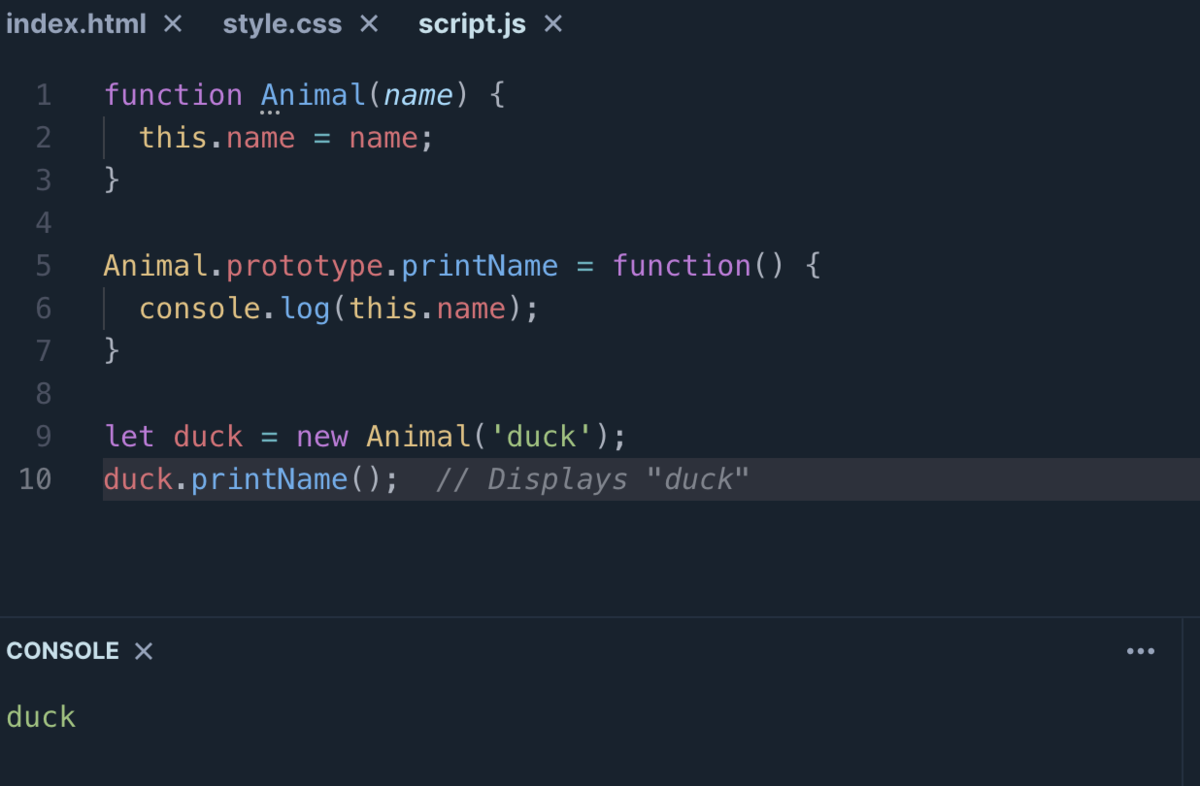Close the style.css tab with its X icon

(x=368, y=23)
